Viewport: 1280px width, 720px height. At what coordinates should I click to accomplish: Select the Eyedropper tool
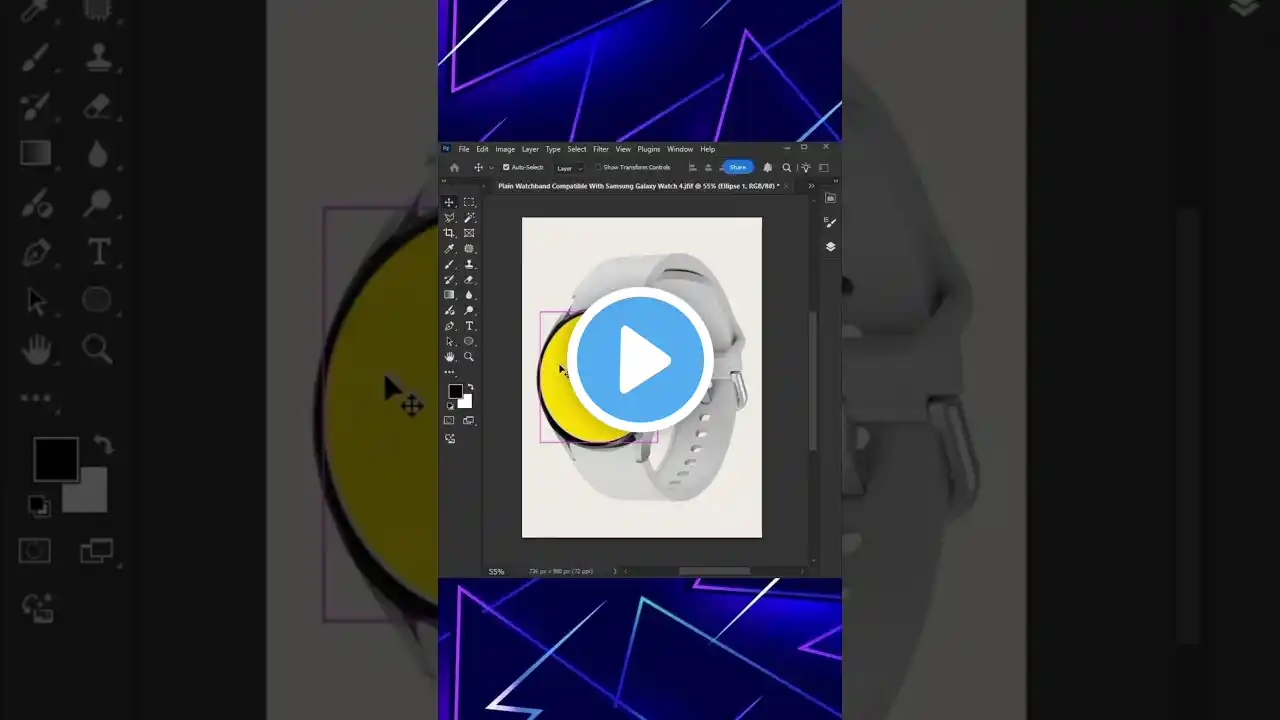pyautogui.click(x=450, y=249)
